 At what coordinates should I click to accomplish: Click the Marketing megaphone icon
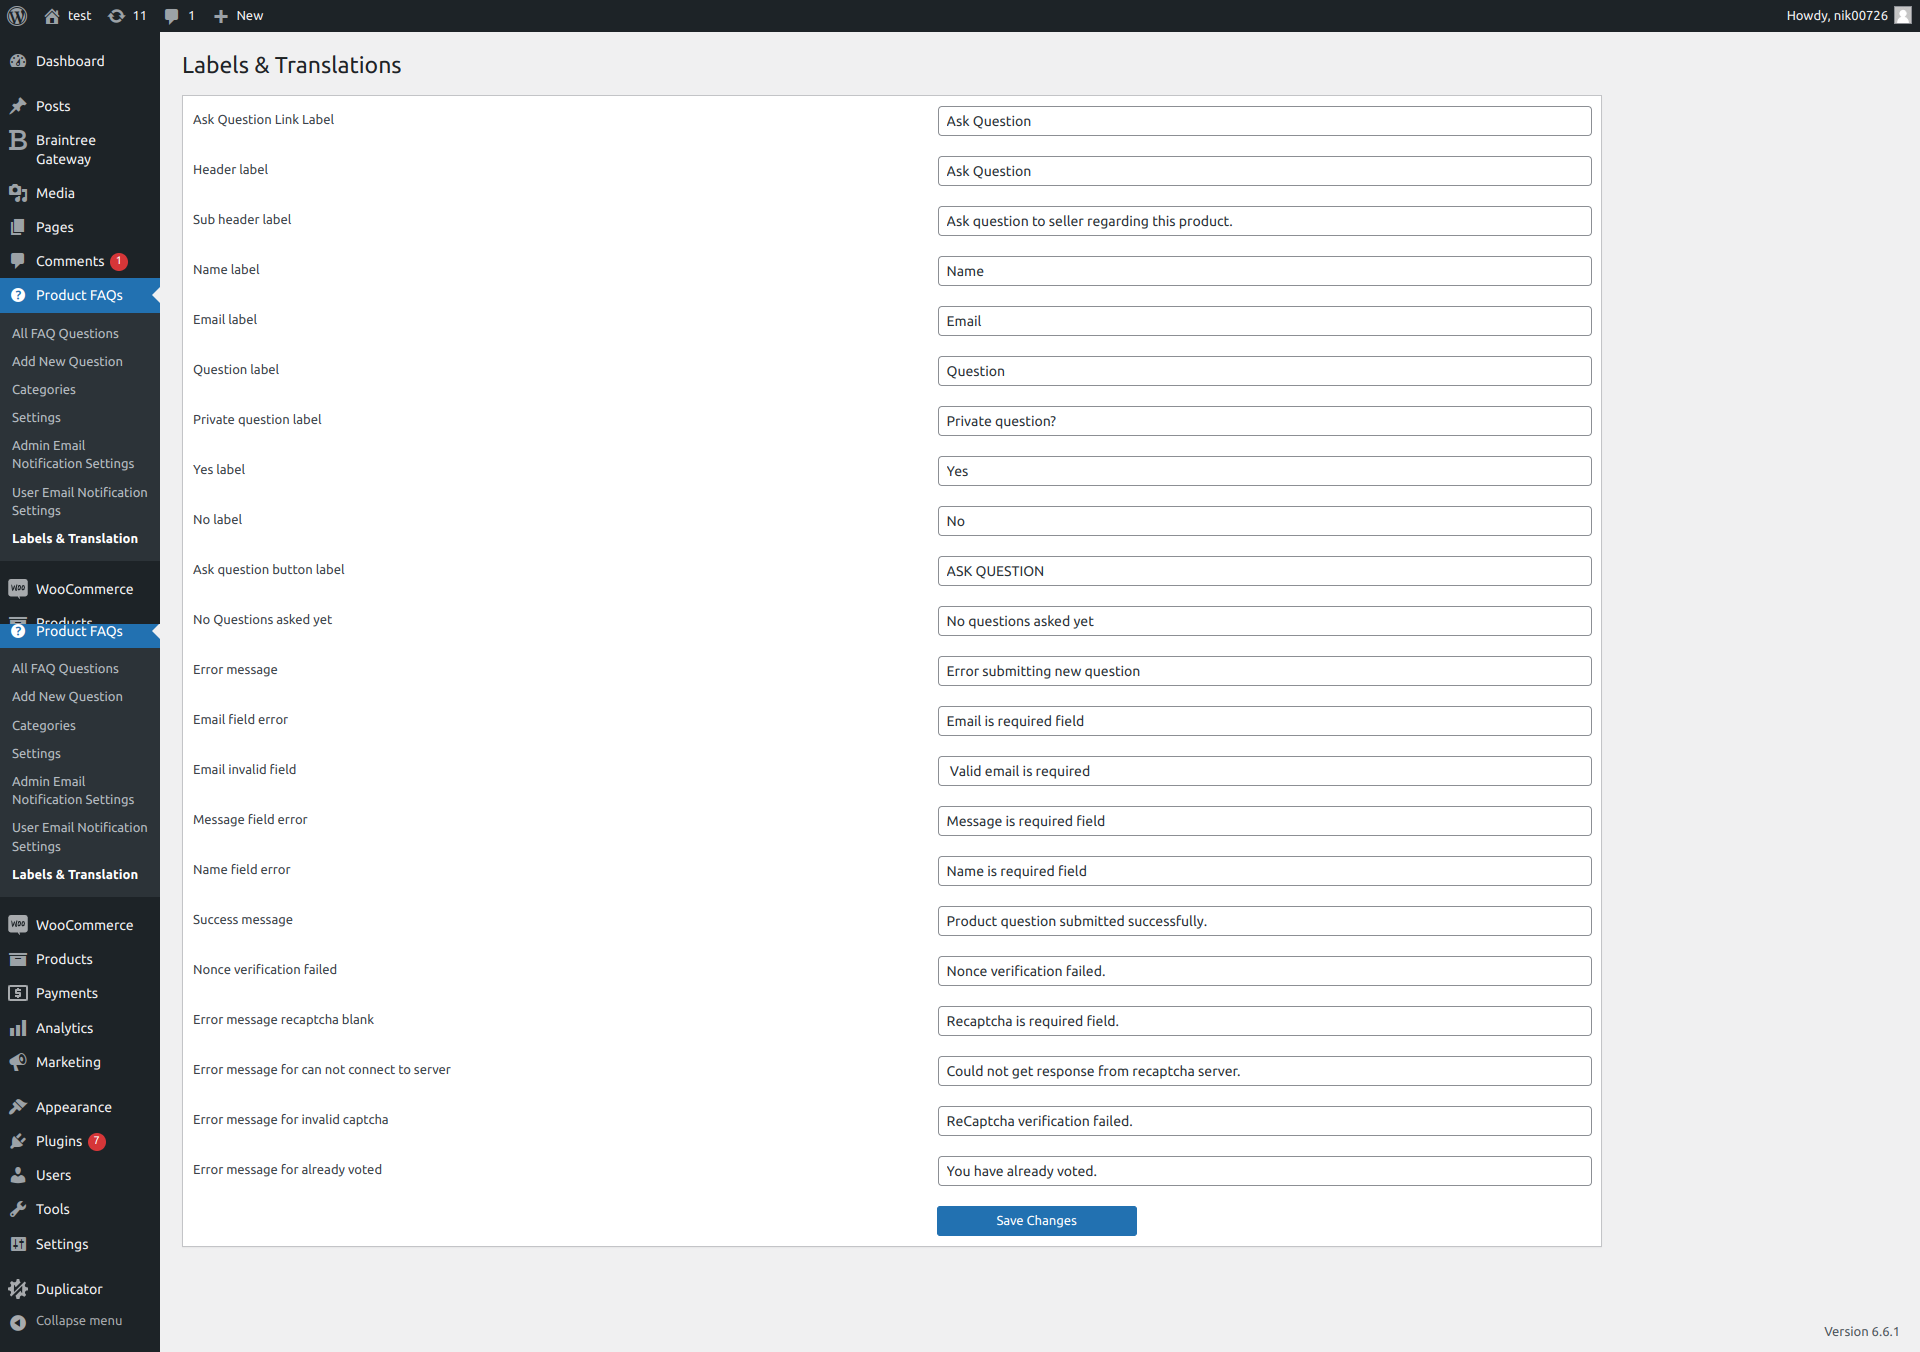pos(18,1062)
